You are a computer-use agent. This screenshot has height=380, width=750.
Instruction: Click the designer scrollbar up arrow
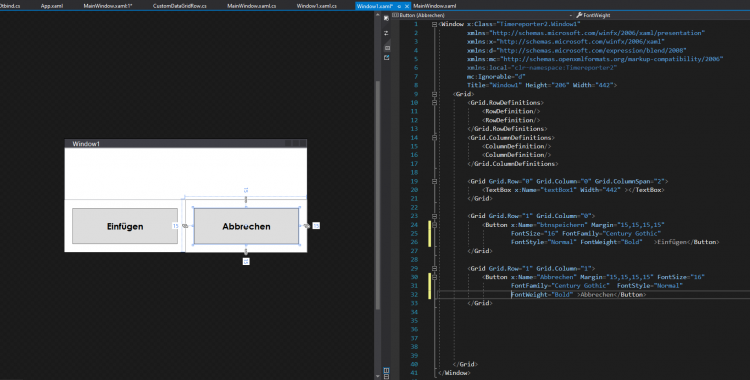click(377, 15)
